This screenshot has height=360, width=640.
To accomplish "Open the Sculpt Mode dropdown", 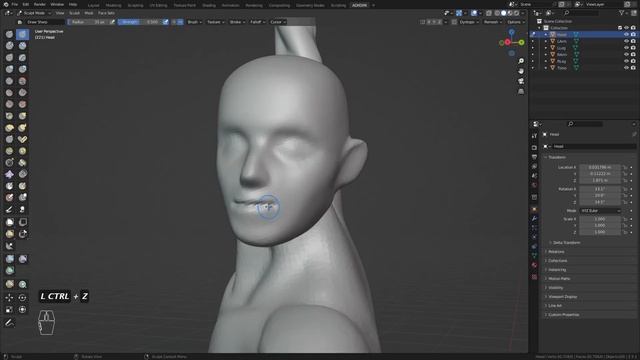I will [x=34, y=13].
